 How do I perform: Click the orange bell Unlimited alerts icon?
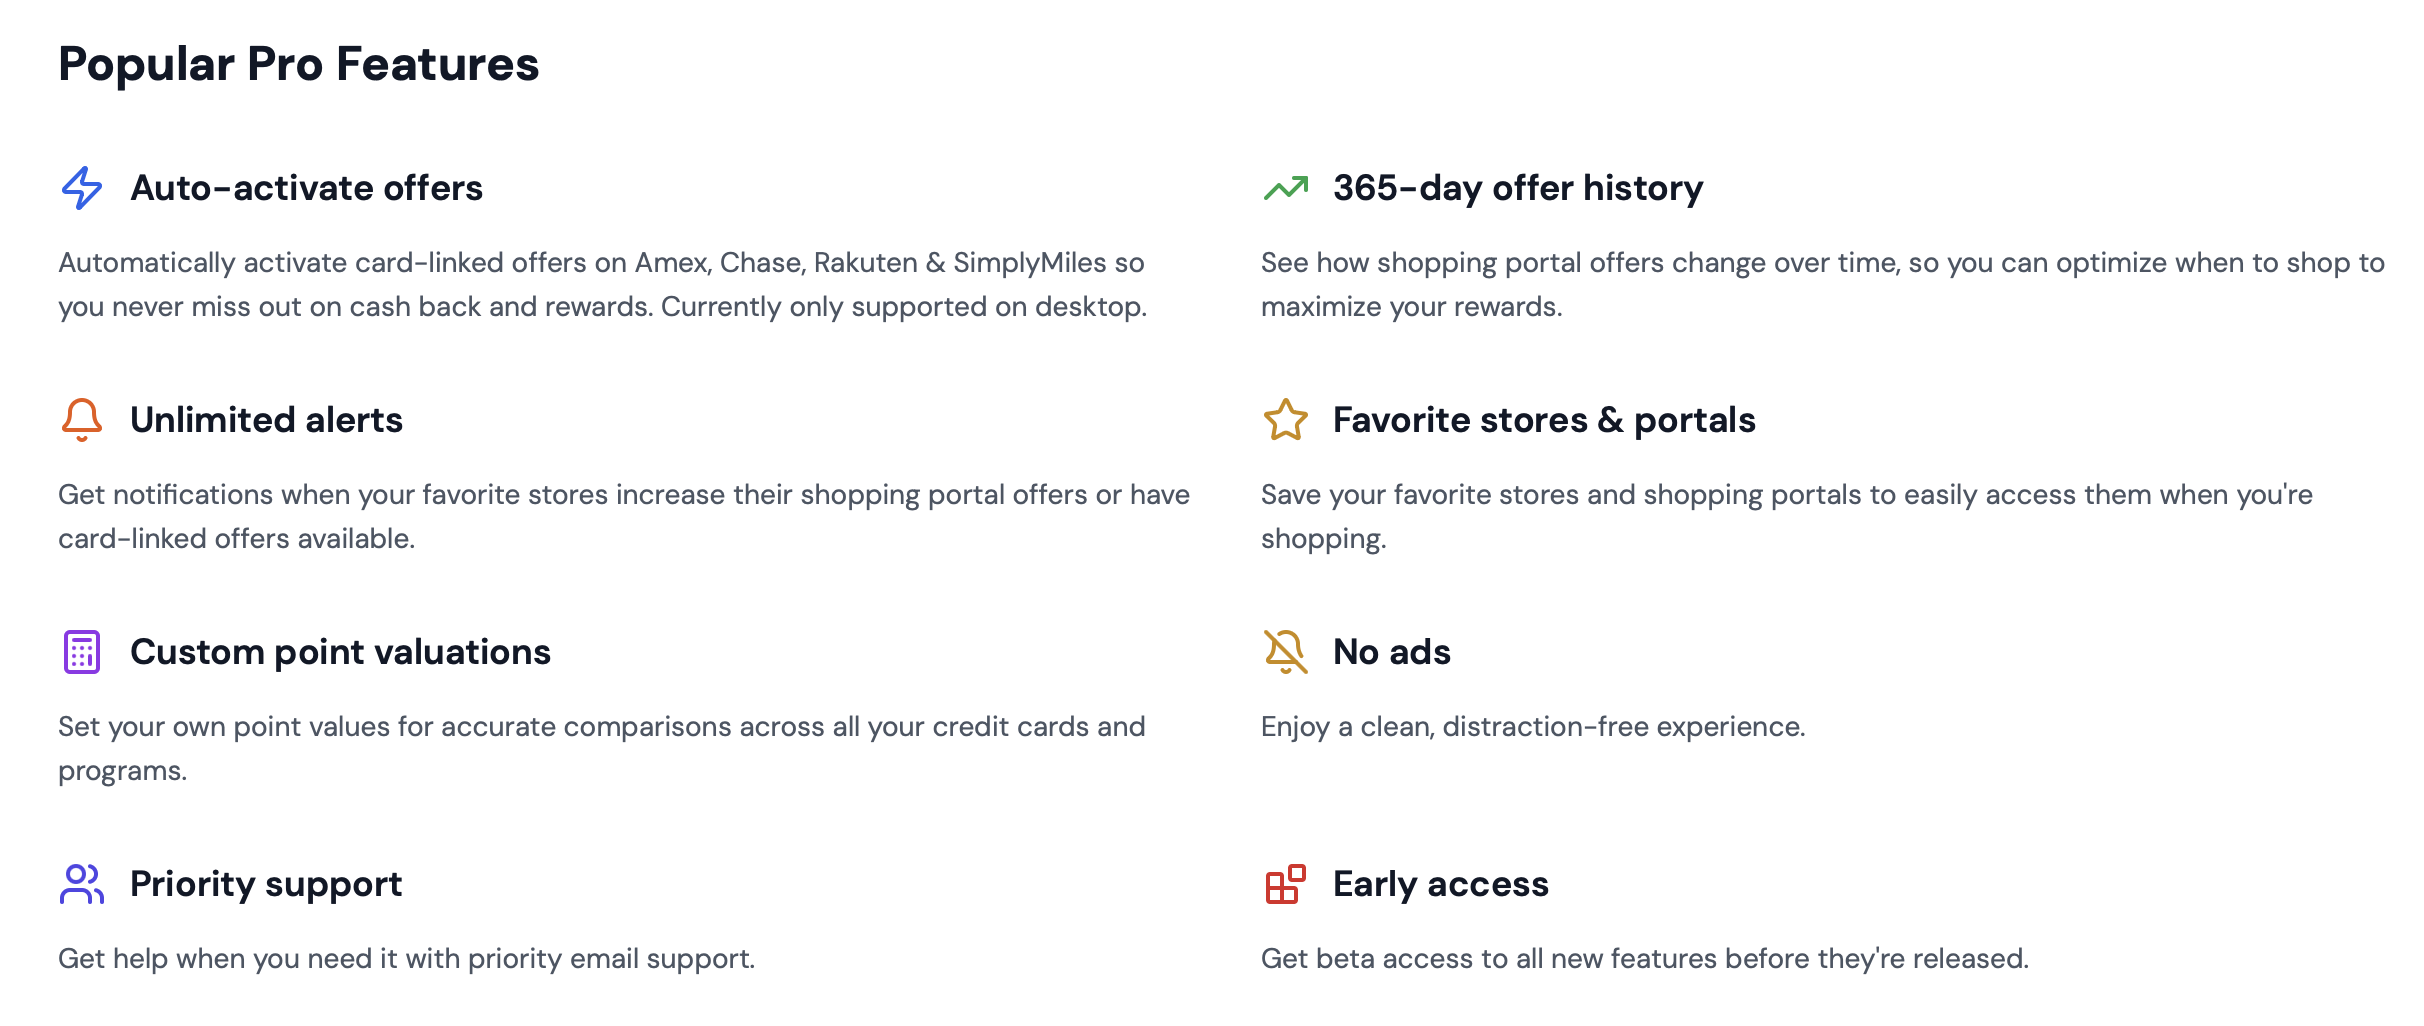tap(82, 420)
